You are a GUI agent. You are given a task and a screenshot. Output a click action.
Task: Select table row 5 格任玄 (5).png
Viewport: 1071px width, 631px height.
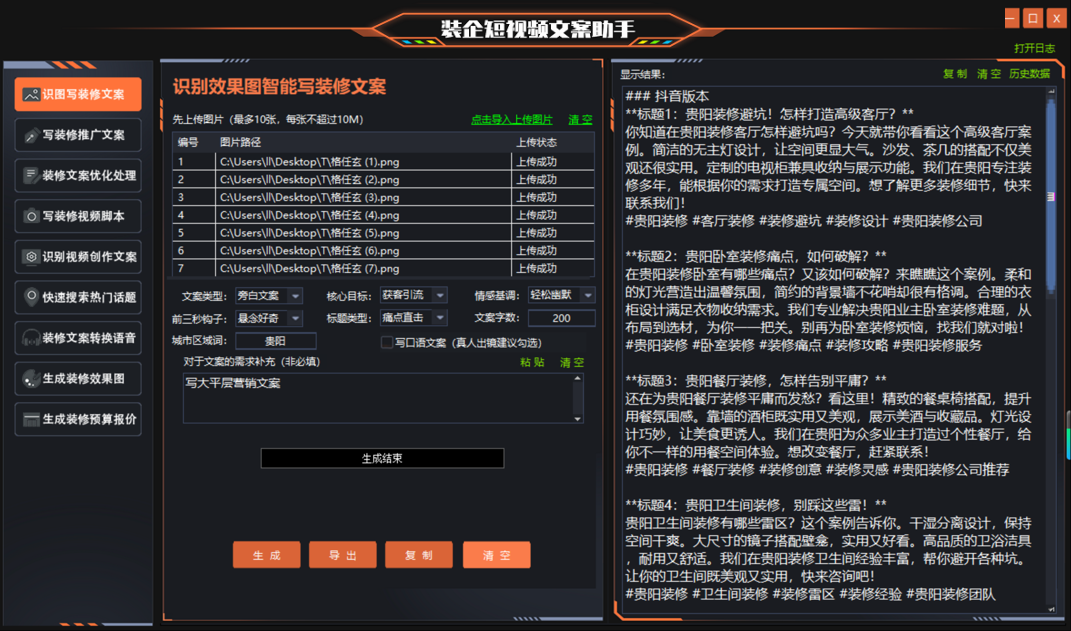[x=383, y=233]
